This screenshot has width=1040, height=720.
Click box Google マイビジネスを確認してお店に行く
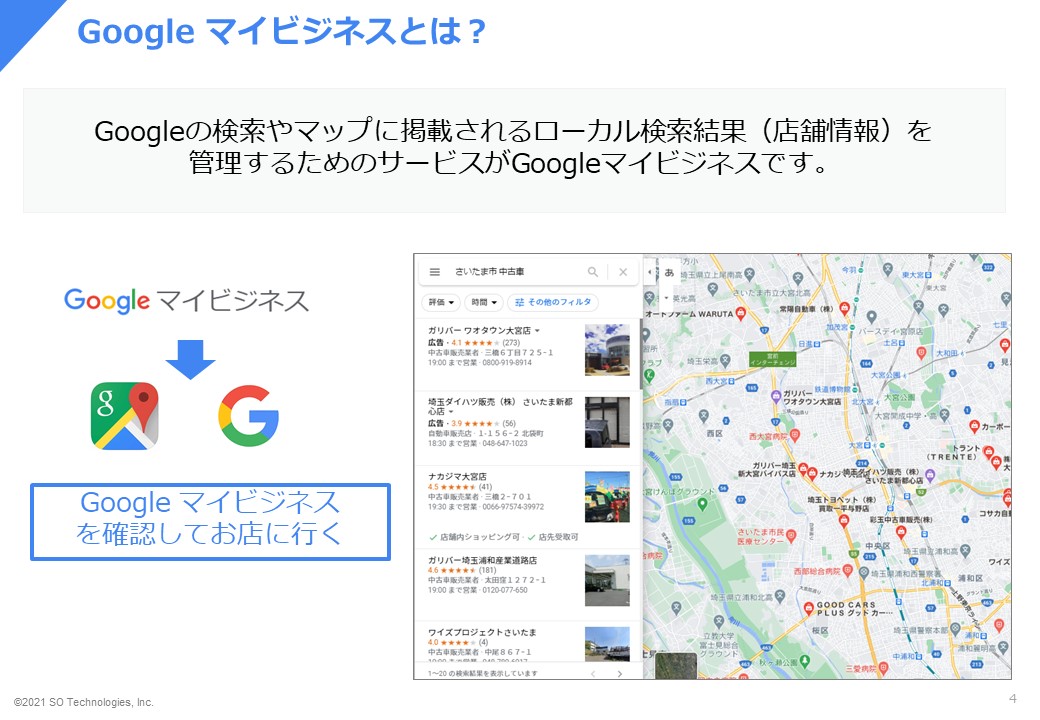click(x=210, y=522)
